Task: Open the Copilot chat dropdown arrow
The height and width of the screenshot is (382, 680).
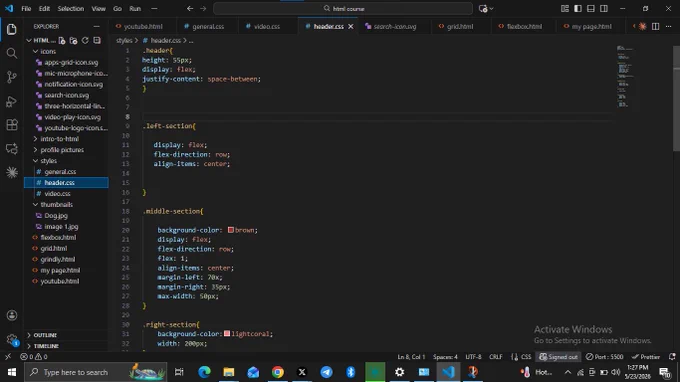Action: click(491, 9)
